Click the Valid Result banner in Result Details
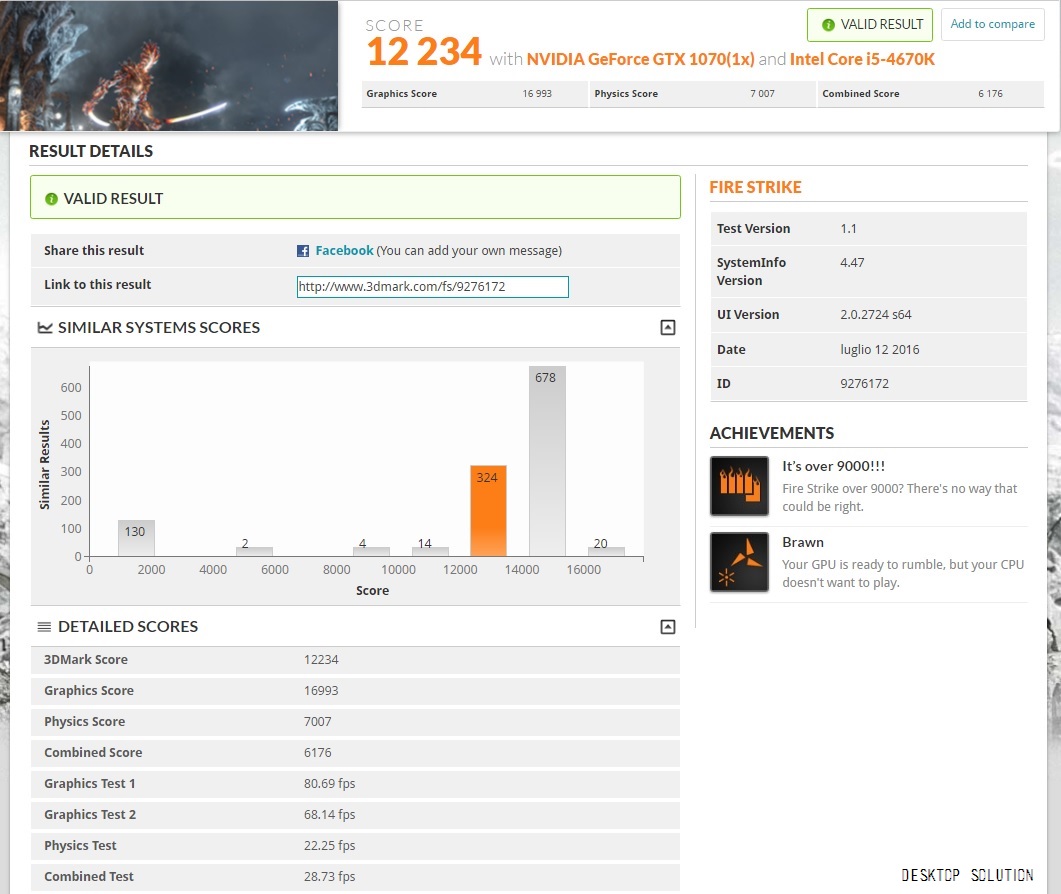The width and height of the screenshot is (1061, 894). click(x=355, y=197)
